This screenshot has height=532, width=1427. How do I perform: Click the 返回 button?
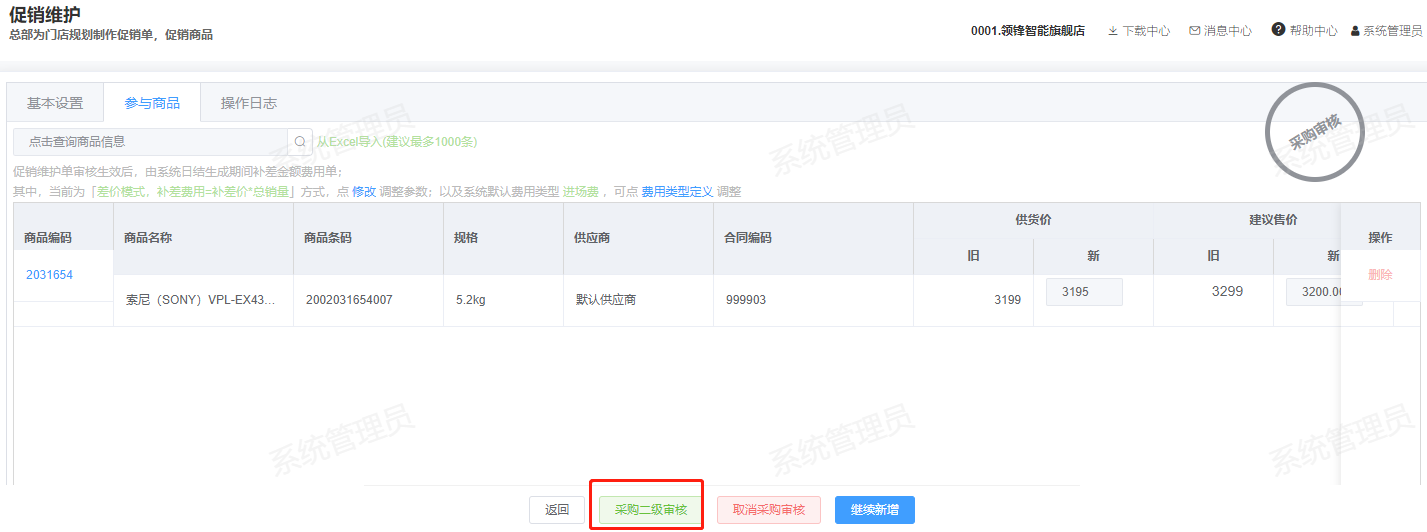(x=557, y=510)
